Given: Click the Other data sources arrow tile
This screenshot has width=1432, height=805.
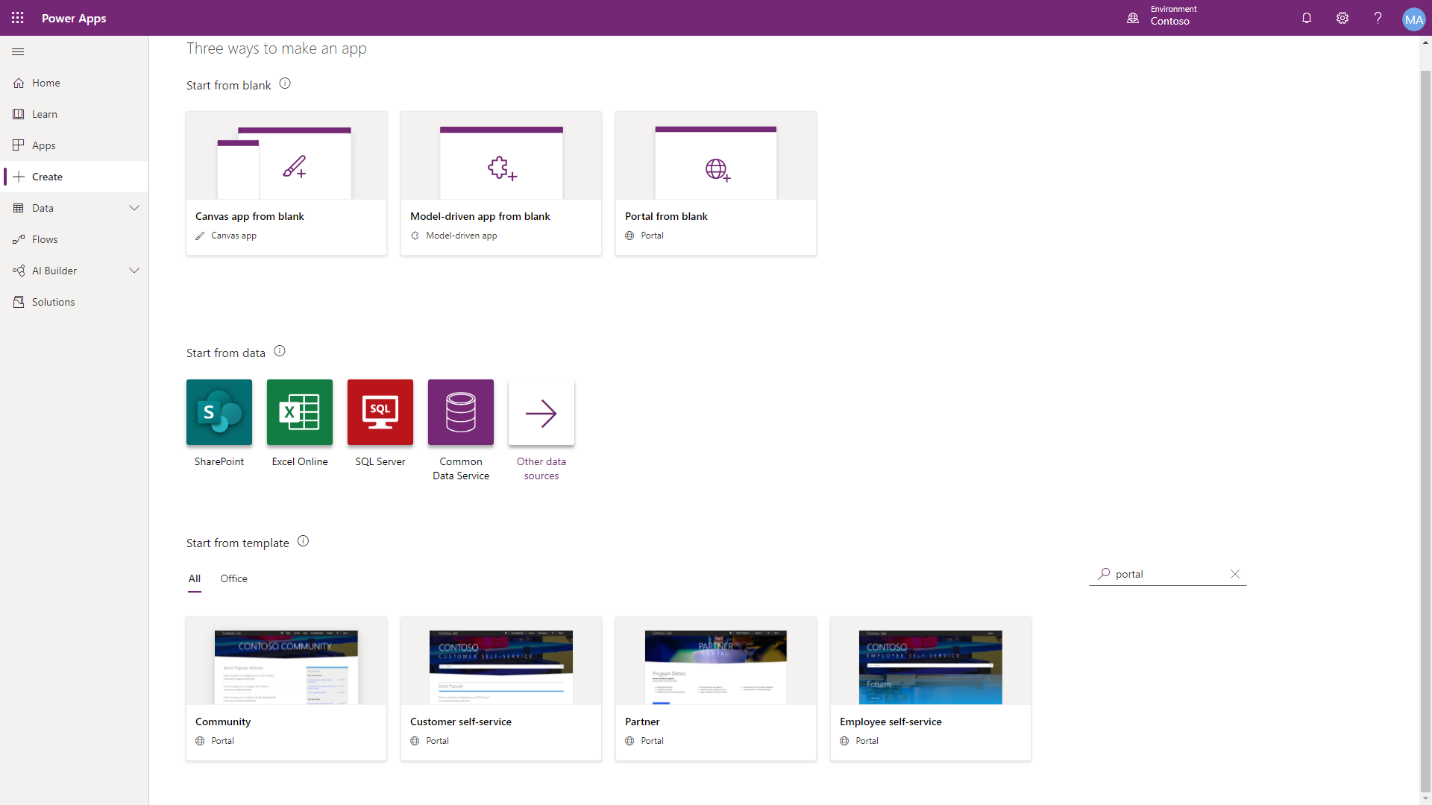Looking at the screenshot, I should (541, 412).
